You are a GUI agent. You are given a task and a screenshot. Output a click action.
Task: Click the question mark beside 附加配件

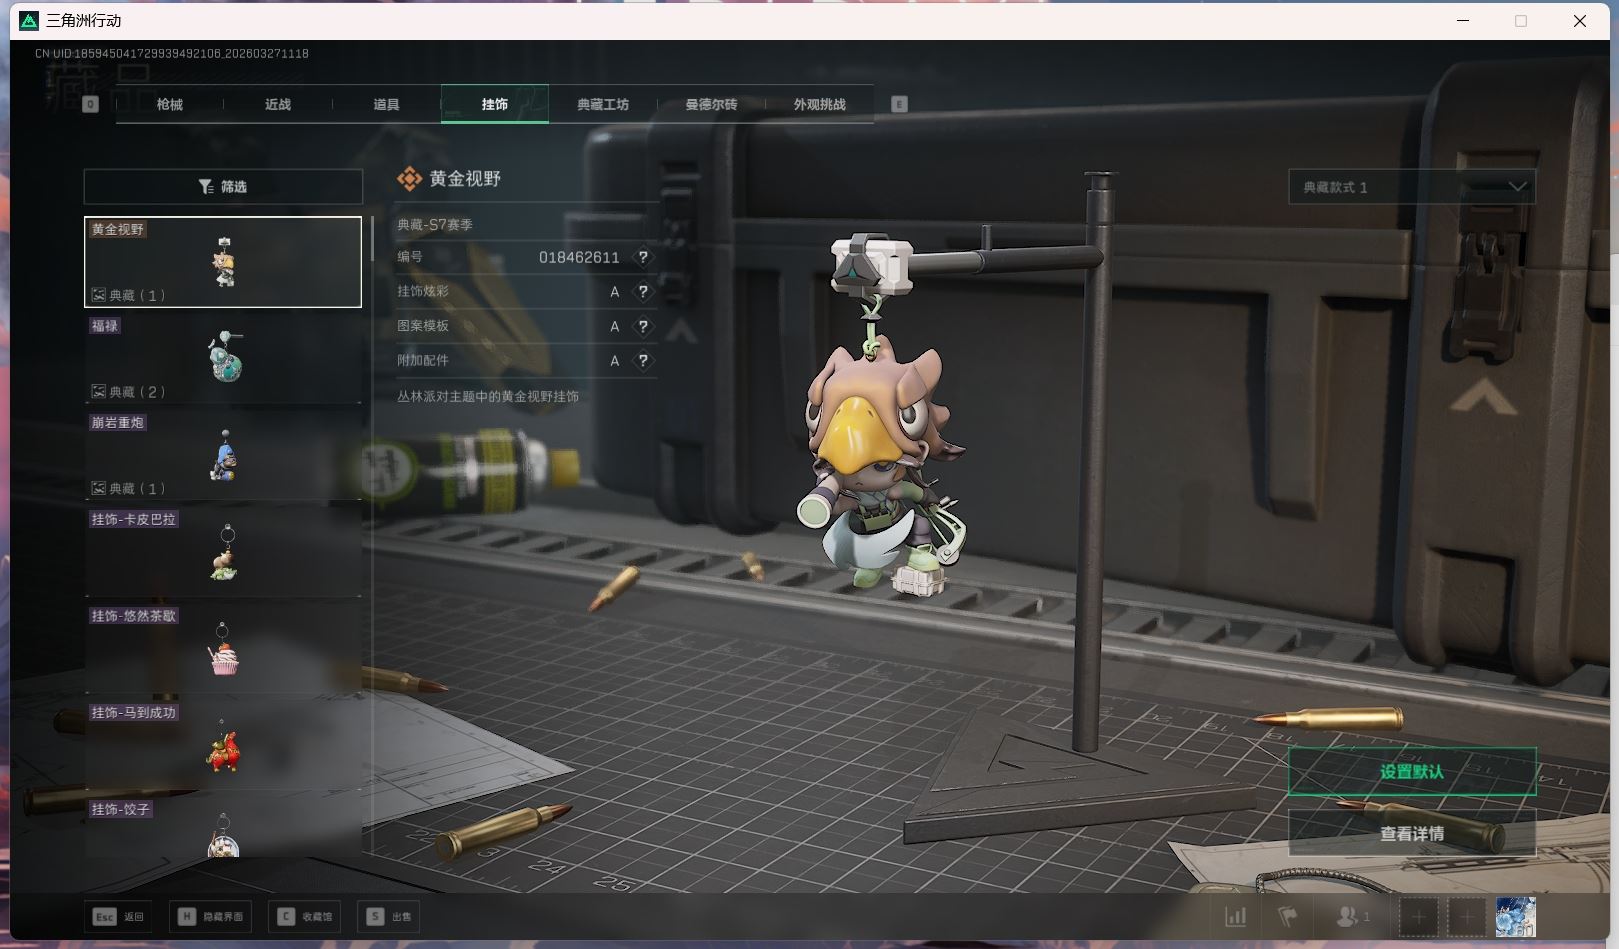click(643, 360)
